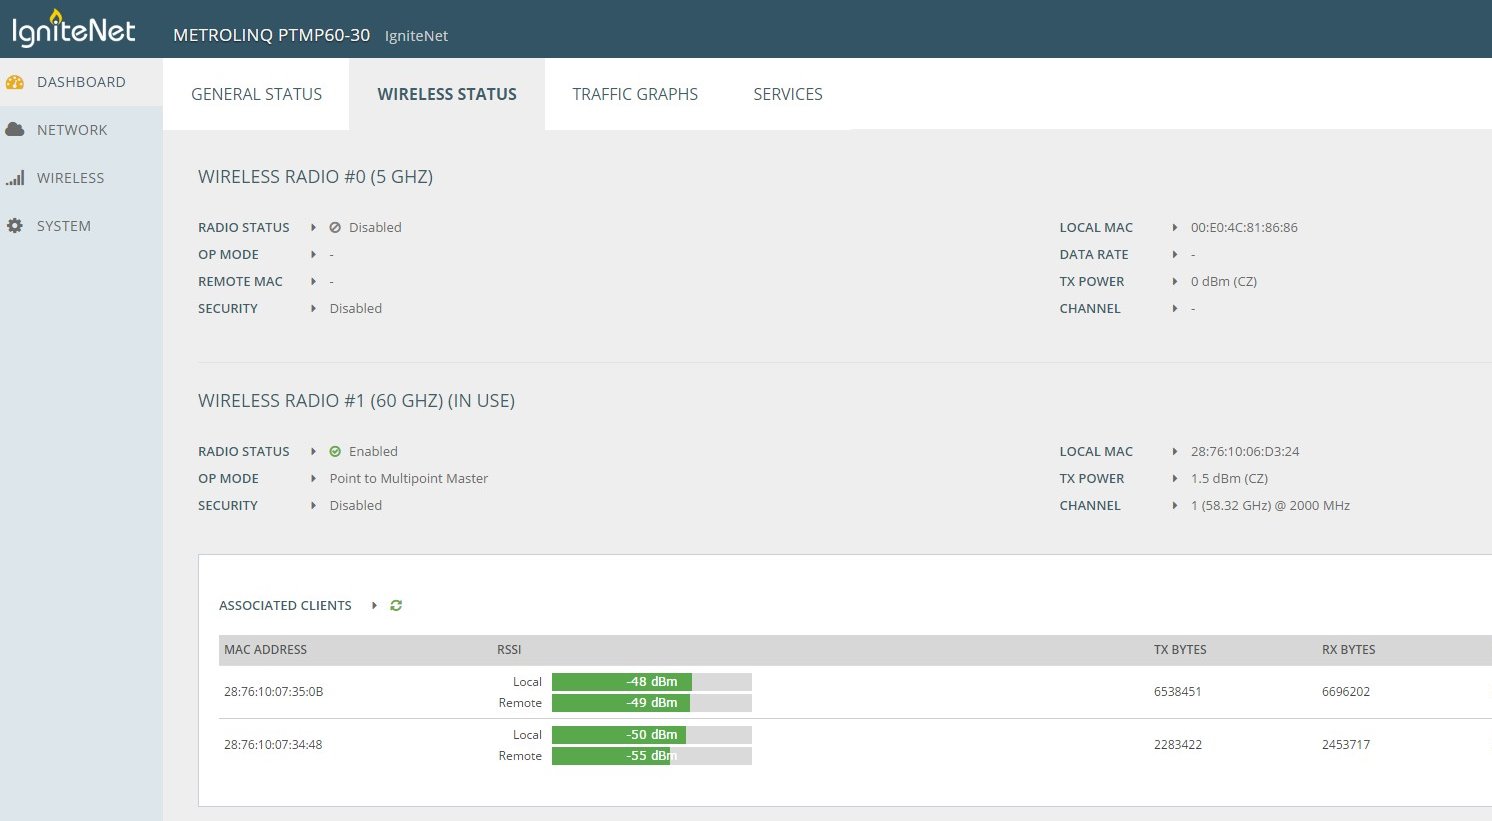The height and width of the screenshot is (821, 1492).
Task: Refresh the associated clients list
Action: [396, 605]
